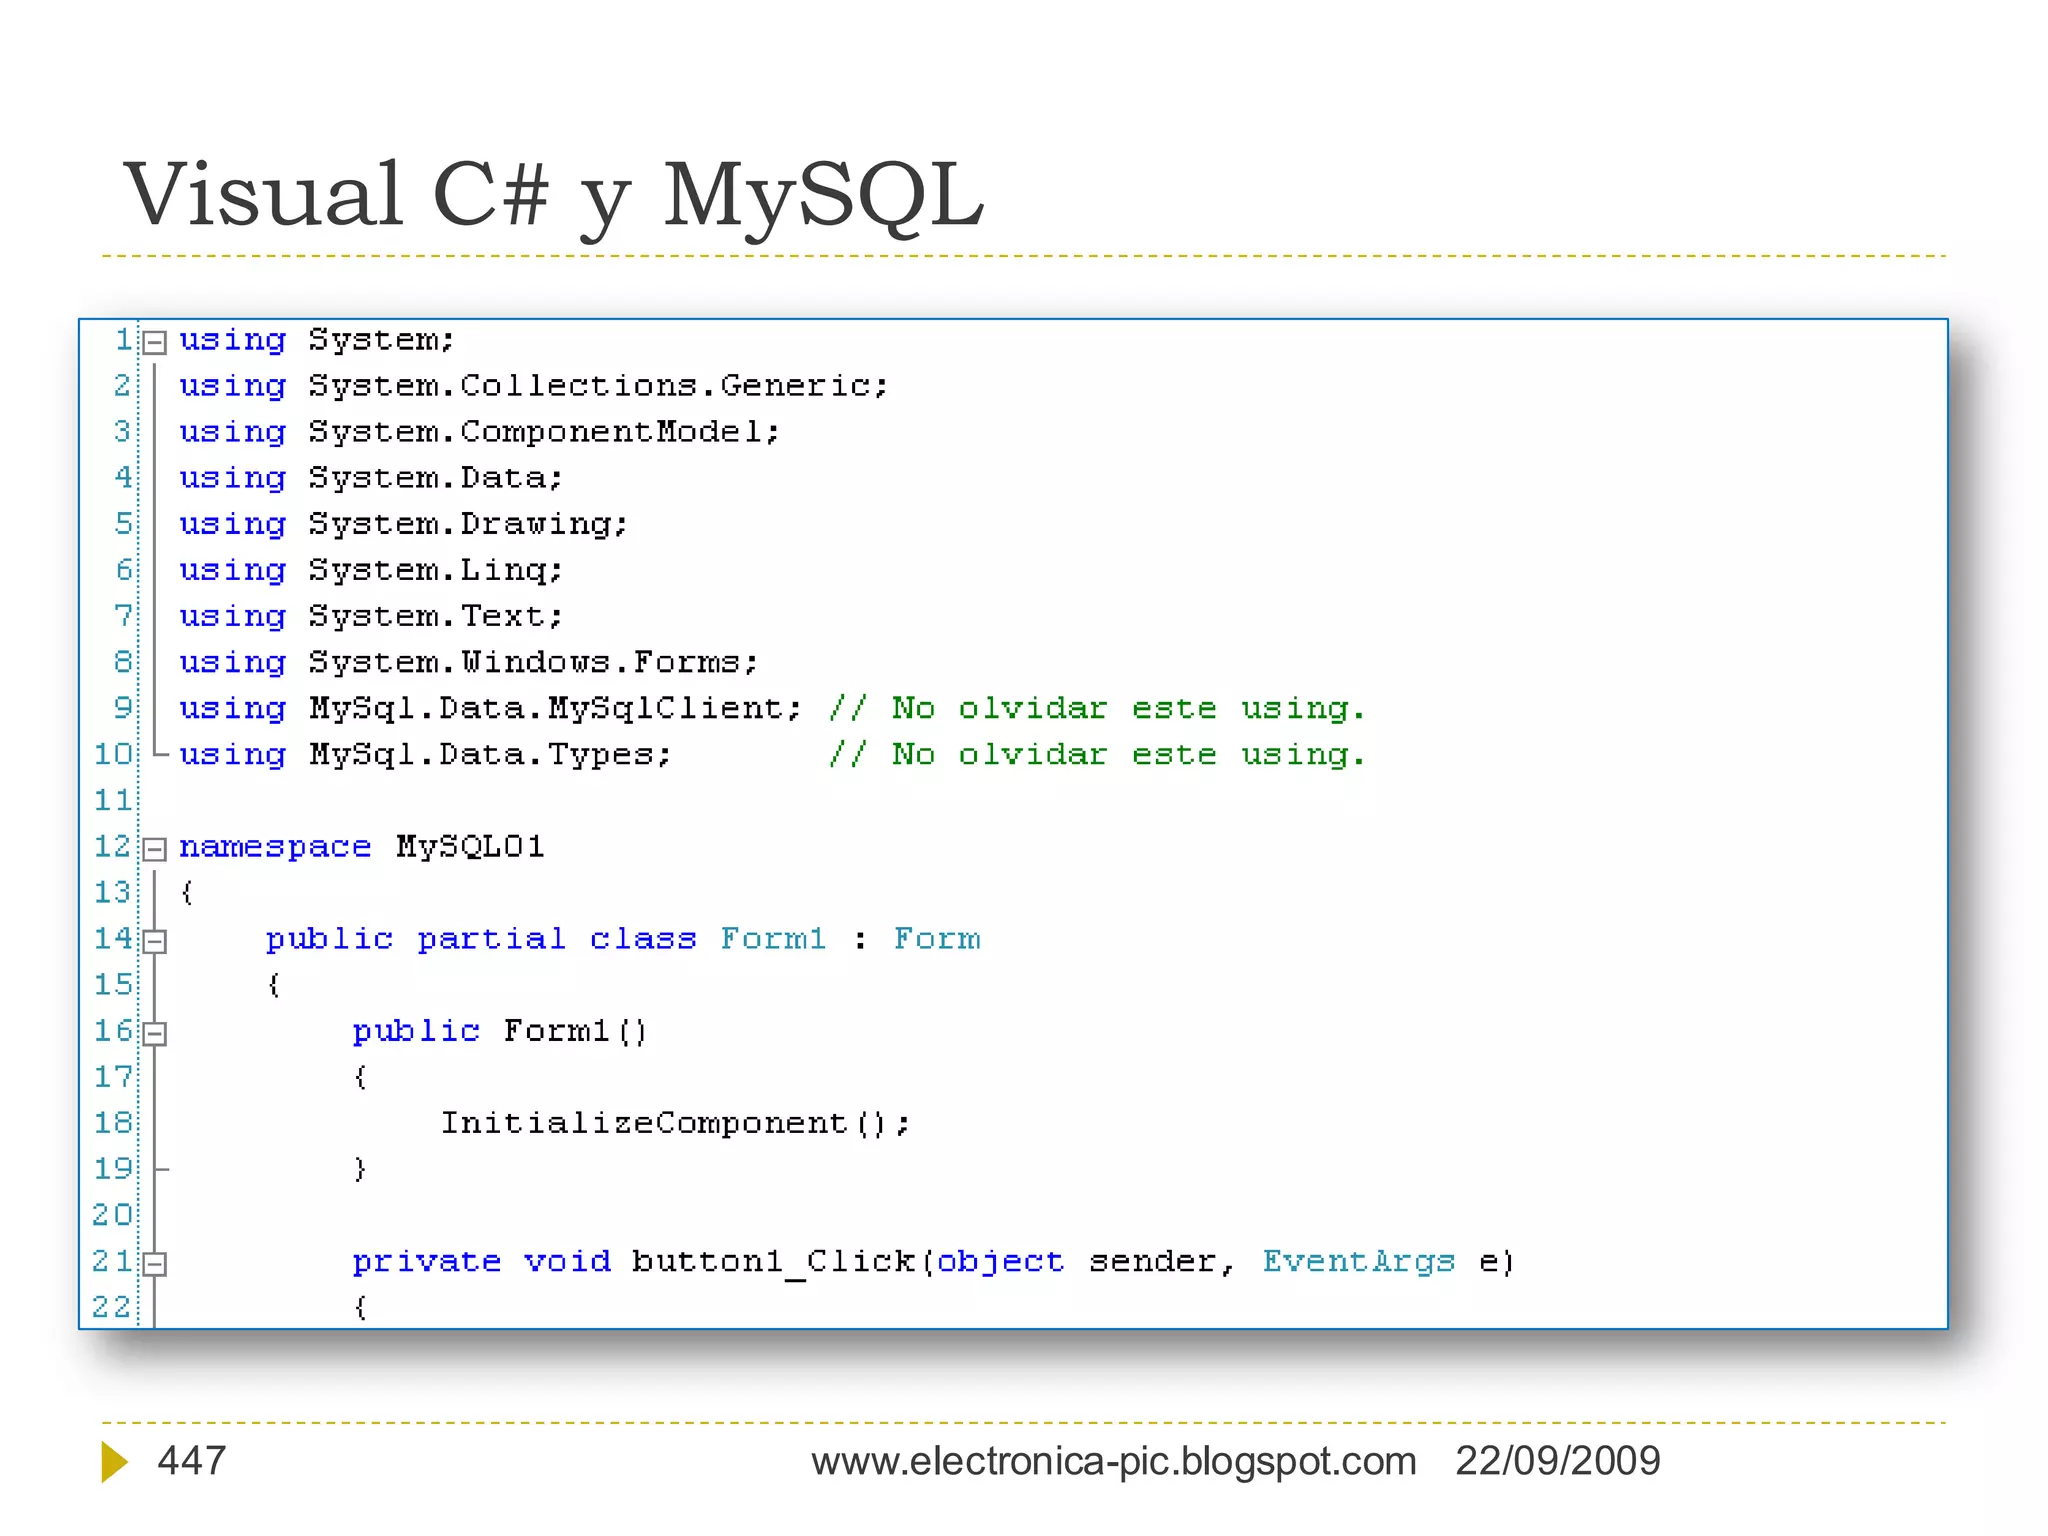The image size is (2048, 1536).
Task: Click the opening brace on line 13
Action: (187, 893)
